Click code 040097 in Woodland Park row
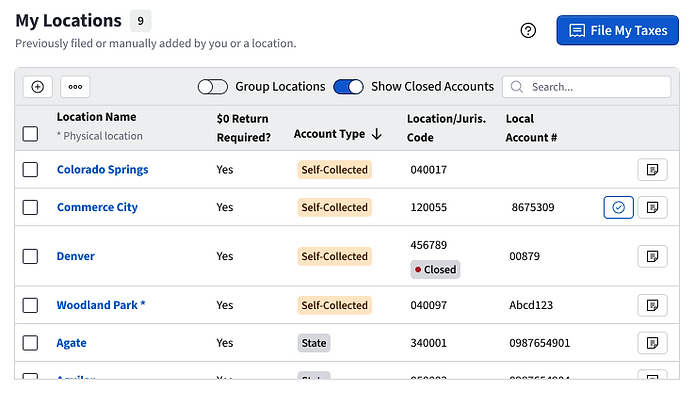Viewport: 694px width, 393px height. pyautogui.click(x=428, y=305)
